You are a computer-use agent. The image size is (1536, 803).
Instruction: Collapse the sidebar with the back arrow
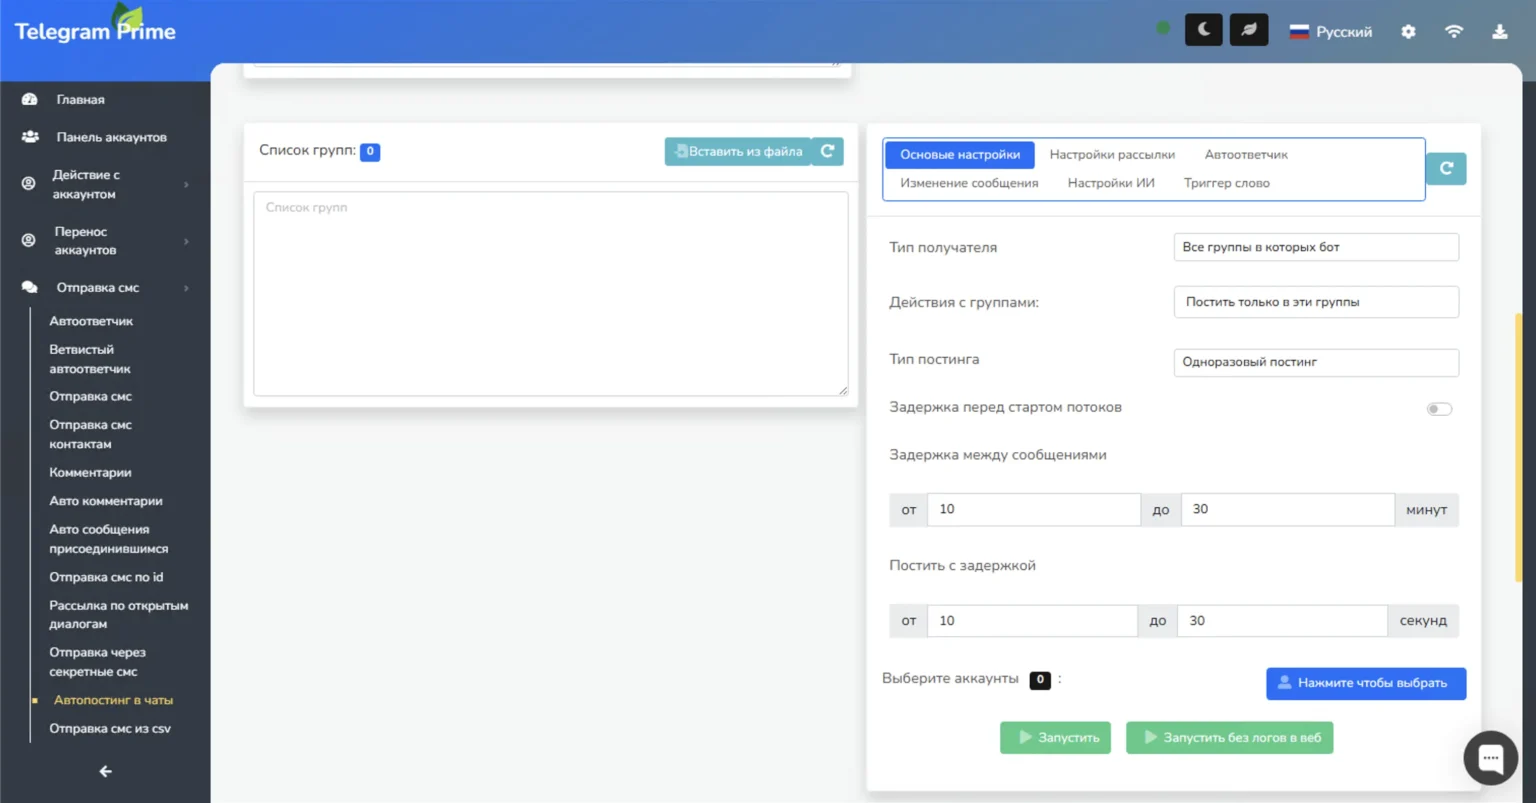(105, 771)
